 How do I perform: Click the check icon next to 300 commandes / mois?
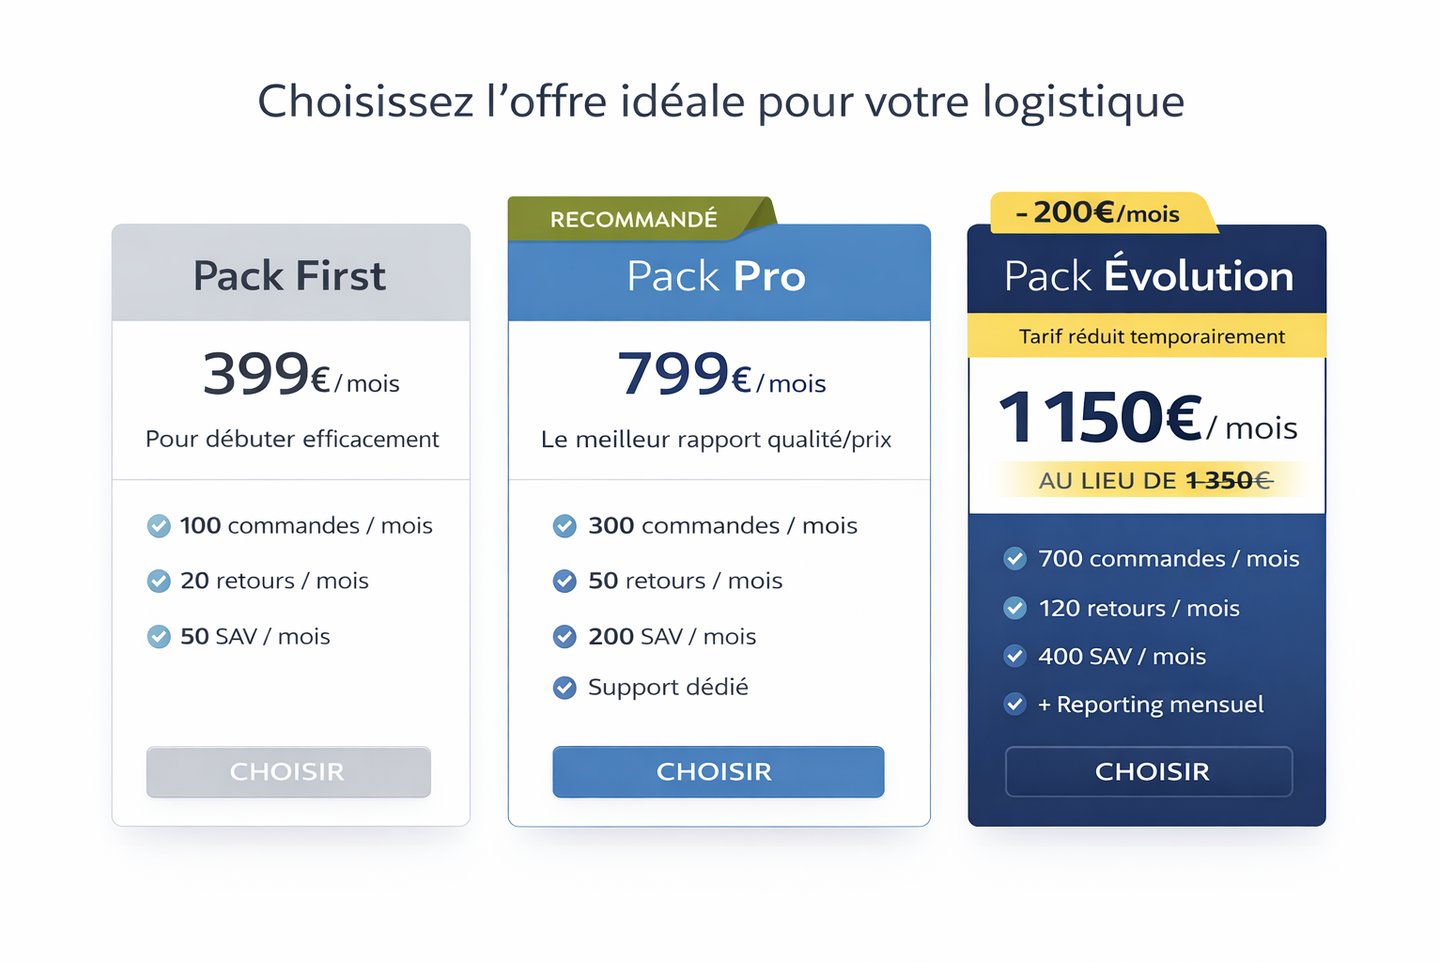(565, 526)
